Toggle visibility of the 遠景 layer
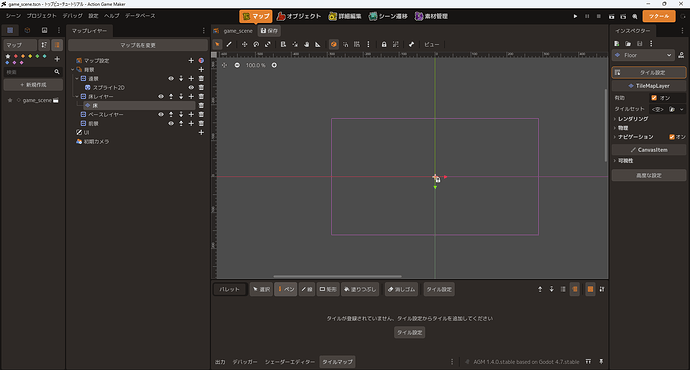The image size is (690, 370). (x=171, y=78)
